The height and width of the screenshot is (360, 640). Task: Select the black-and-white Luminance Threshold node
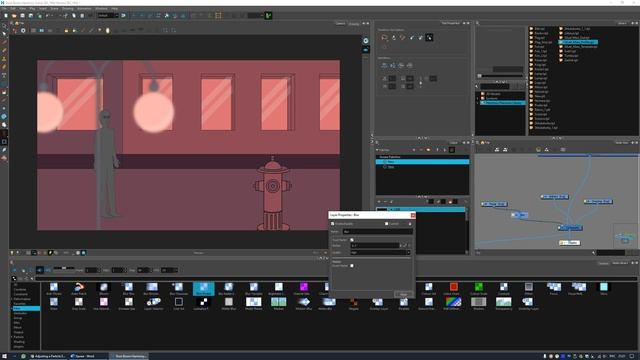[x=203, y=303]
